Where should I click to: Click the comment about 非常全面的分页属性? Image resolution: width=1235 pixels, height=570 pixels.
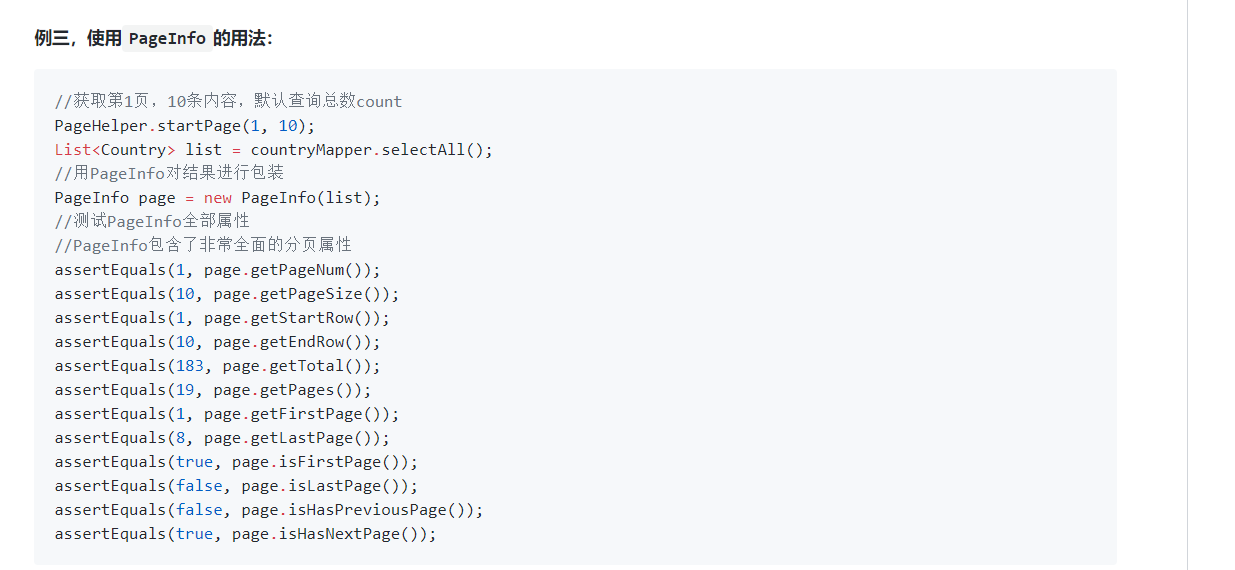203,245
